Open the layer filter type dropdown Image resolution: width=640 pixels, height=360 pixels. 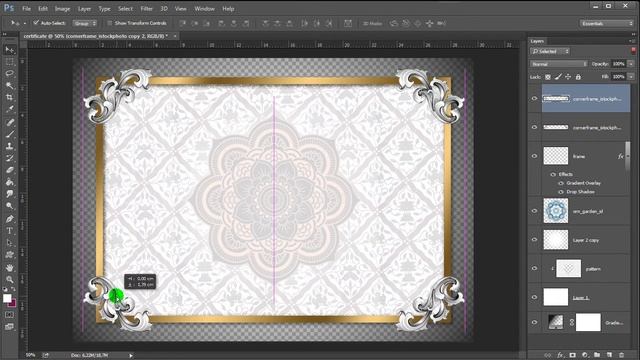click(550, 51)
